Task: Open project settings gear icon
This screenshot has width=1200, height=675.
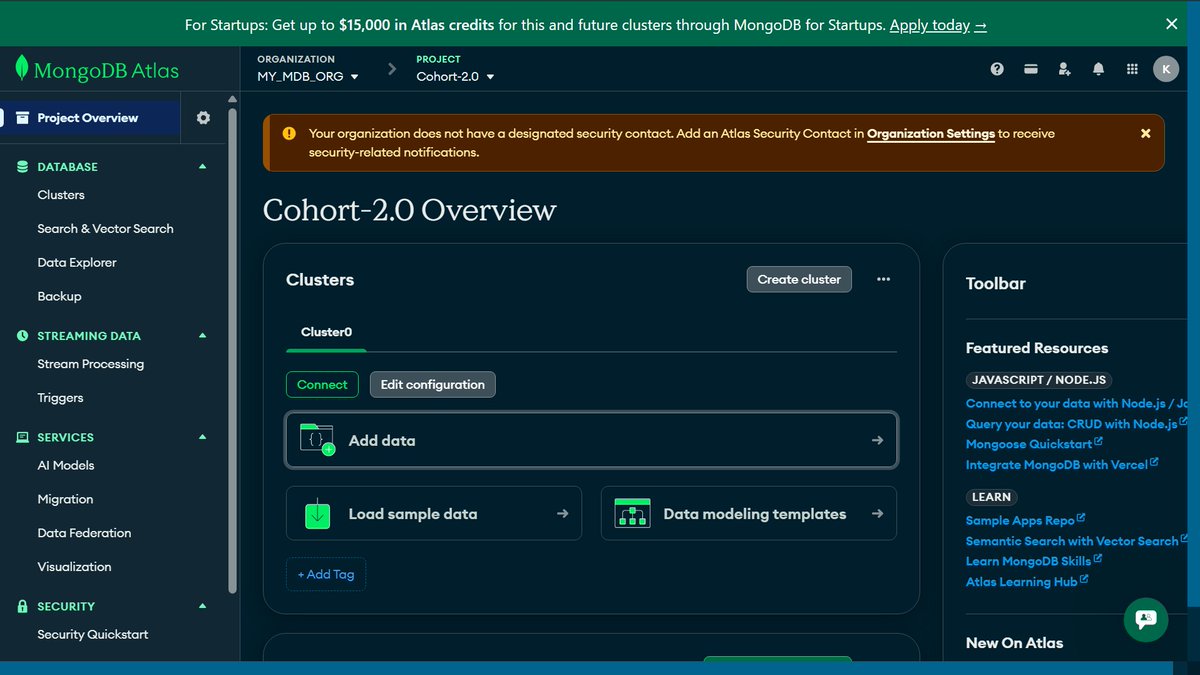Action: (204, 118)
